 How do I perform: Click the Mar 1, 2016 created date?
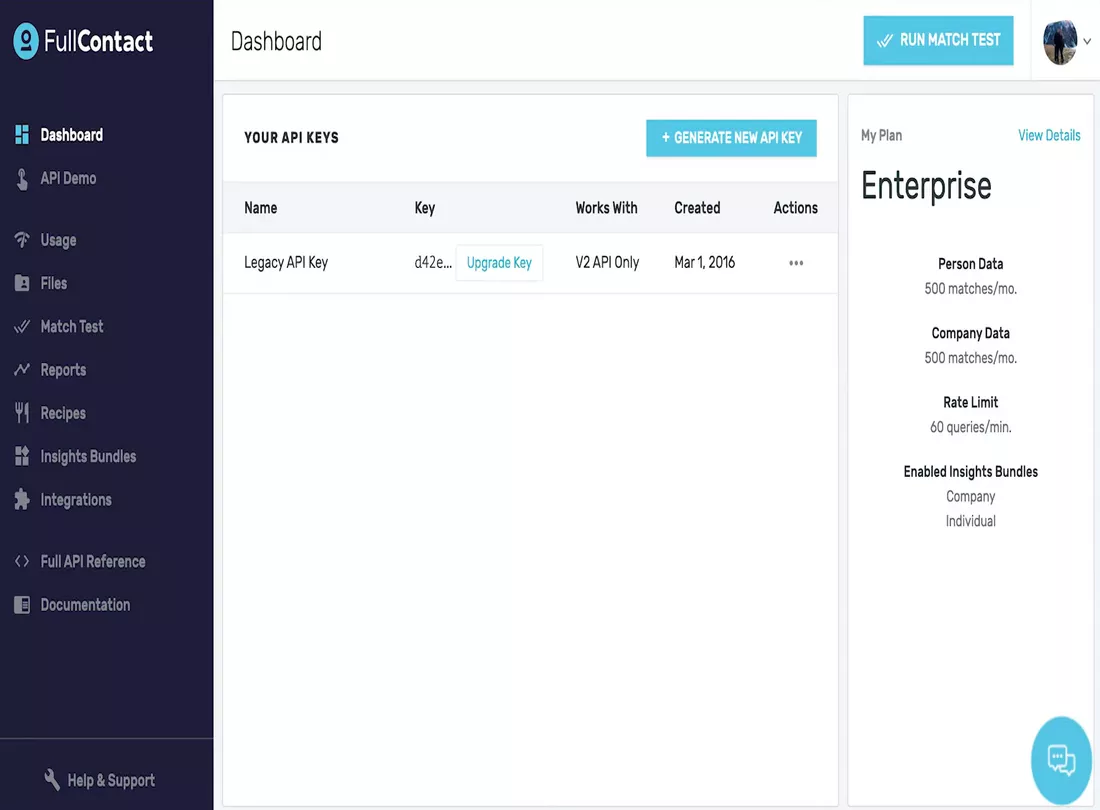(x=704, y=262)
